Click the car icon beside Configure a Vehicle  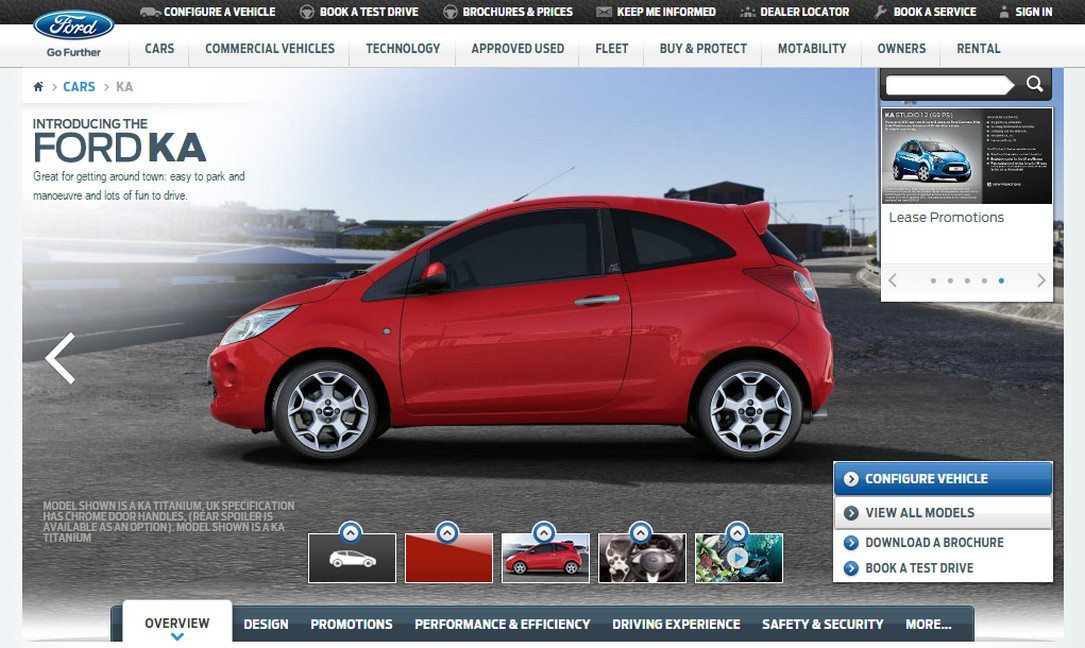tap(149, 12)
